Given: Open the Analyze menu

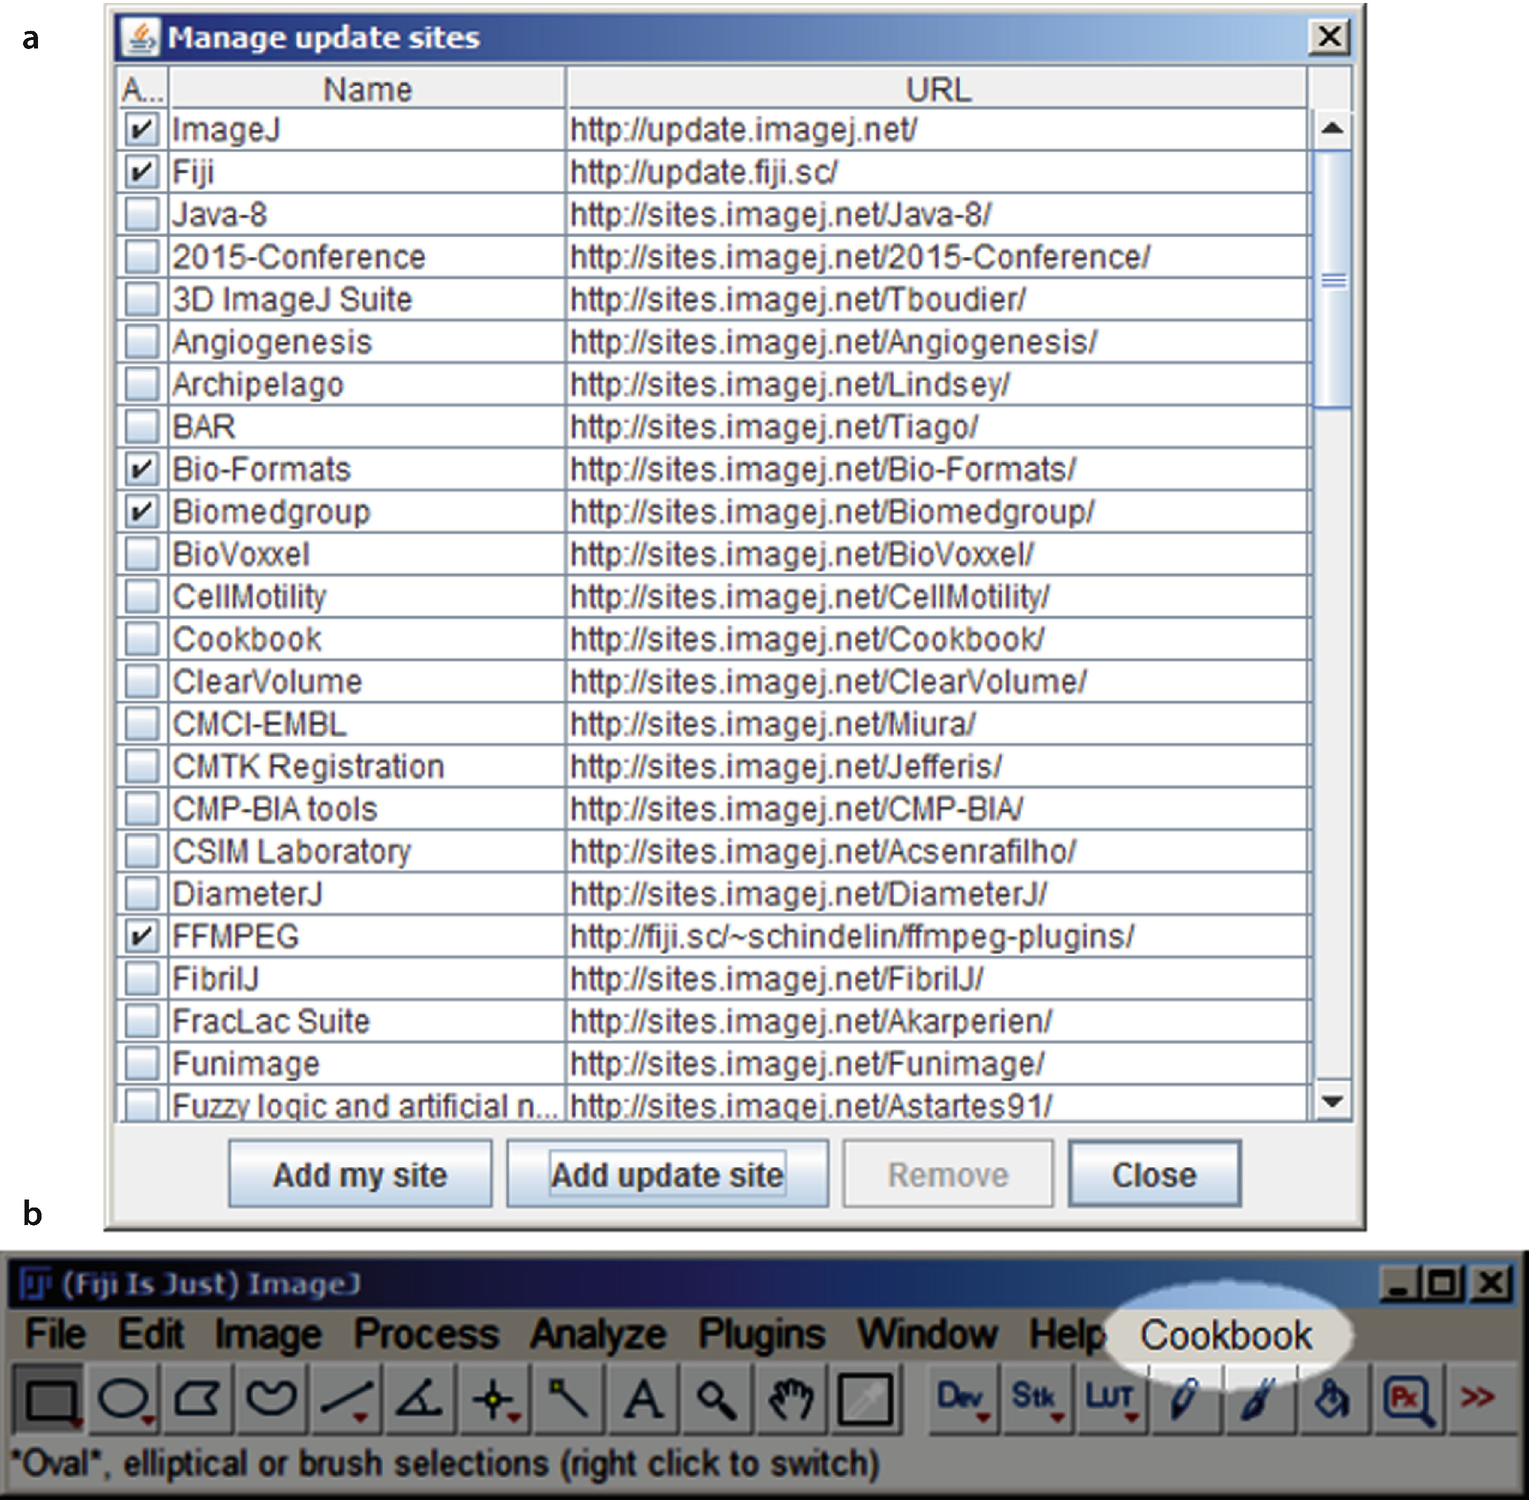Looking at the screenshot, I should (x=599, y=1334).
